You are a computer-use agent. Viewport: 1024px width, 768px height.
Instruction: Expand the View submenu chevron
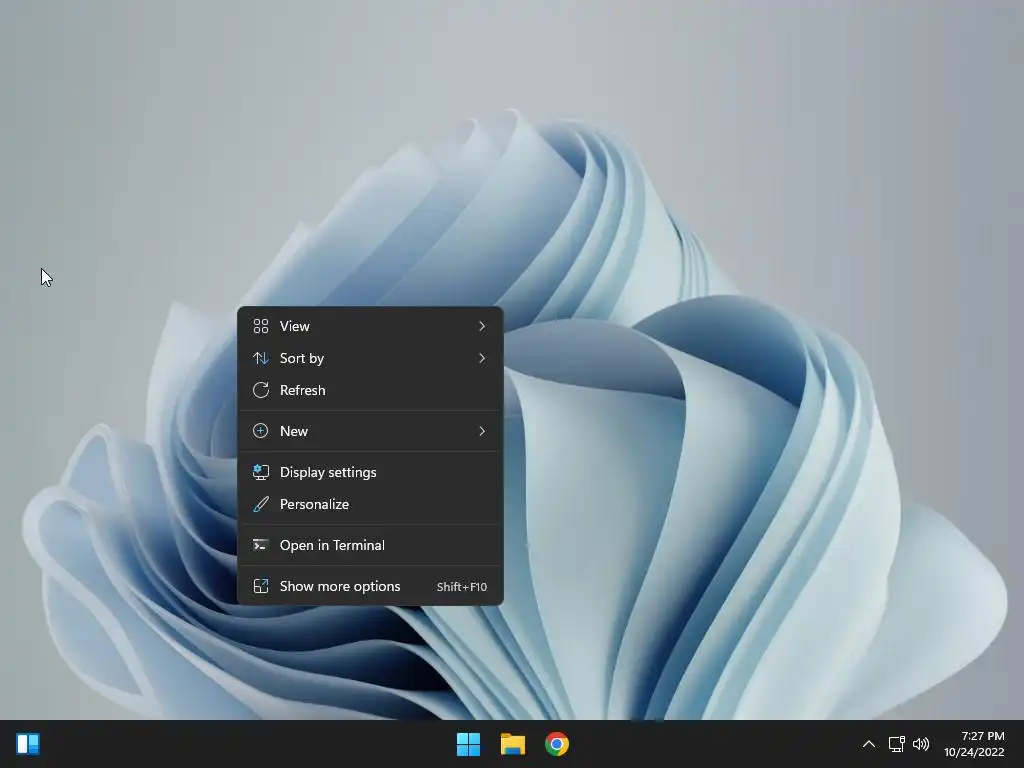pyautogui.click(x=482, y=326)
